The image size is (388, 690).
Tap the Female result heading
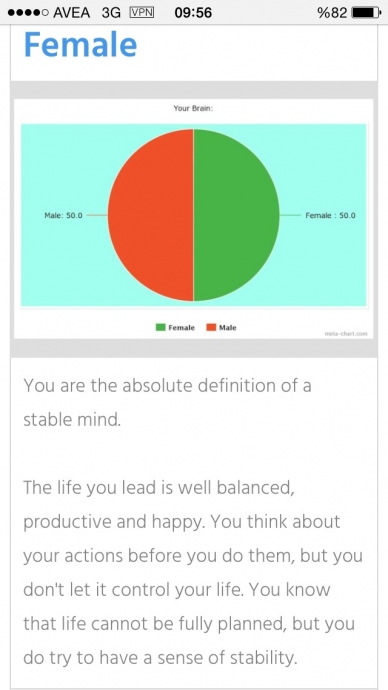80,44
